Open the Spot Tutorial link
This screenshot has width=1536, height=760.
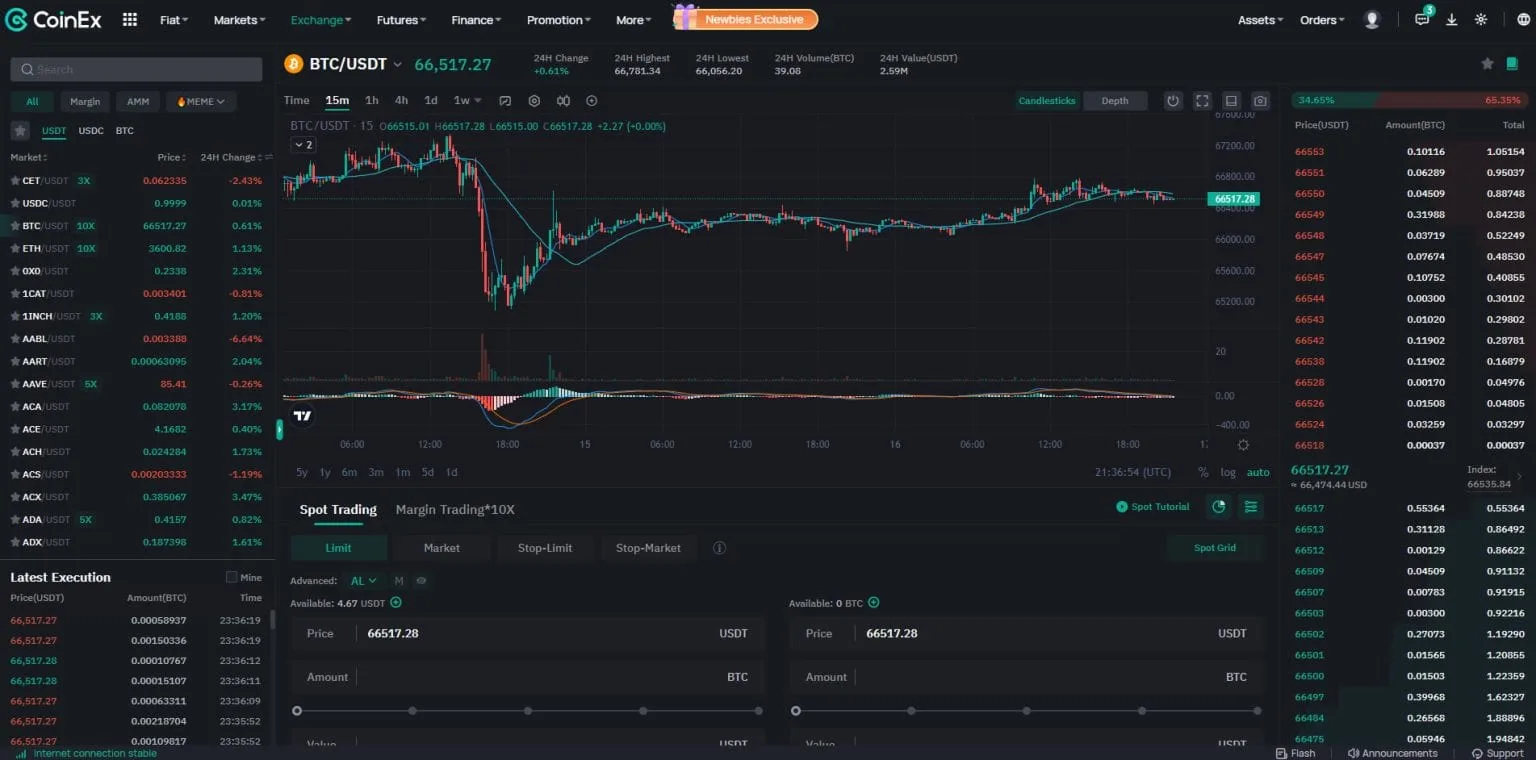coord(1153,507)
